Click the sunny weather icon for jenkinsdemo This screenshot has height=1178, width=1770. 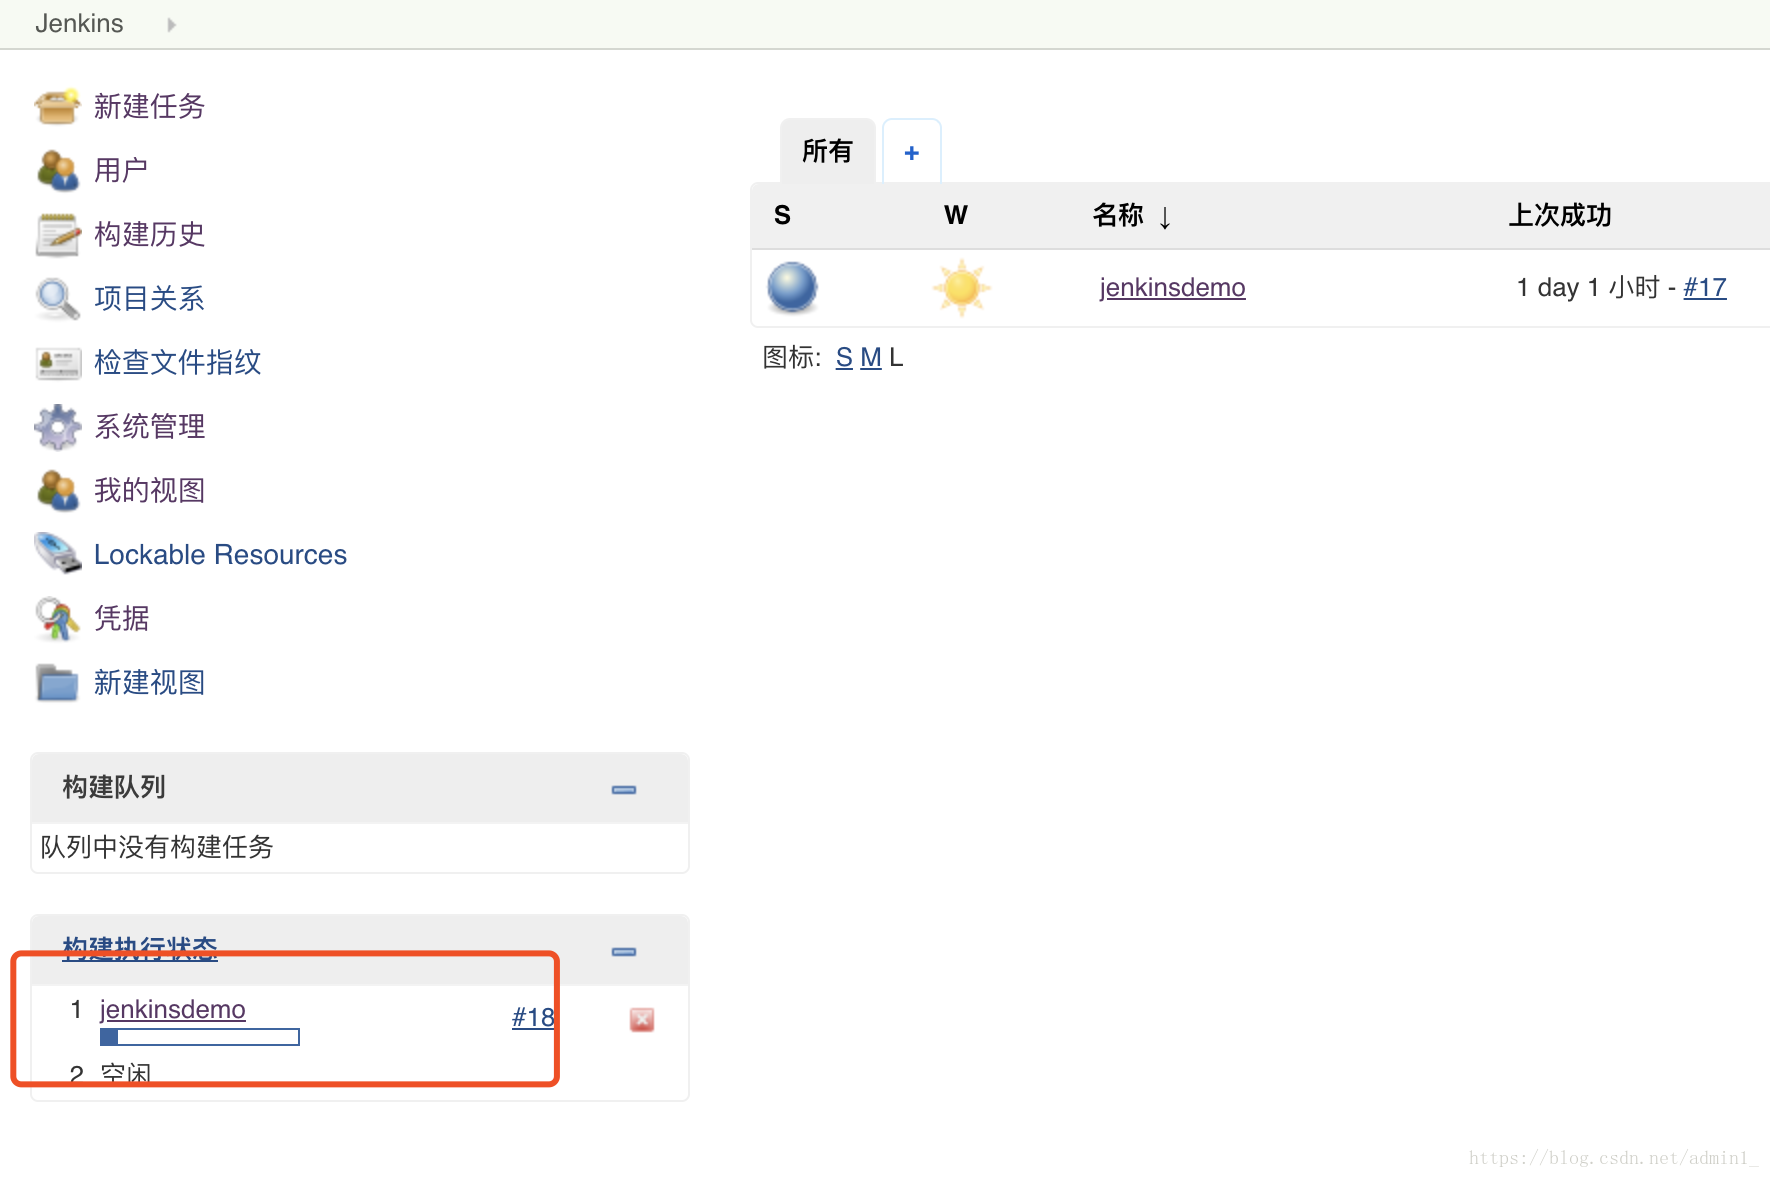[x=962, y=288]
